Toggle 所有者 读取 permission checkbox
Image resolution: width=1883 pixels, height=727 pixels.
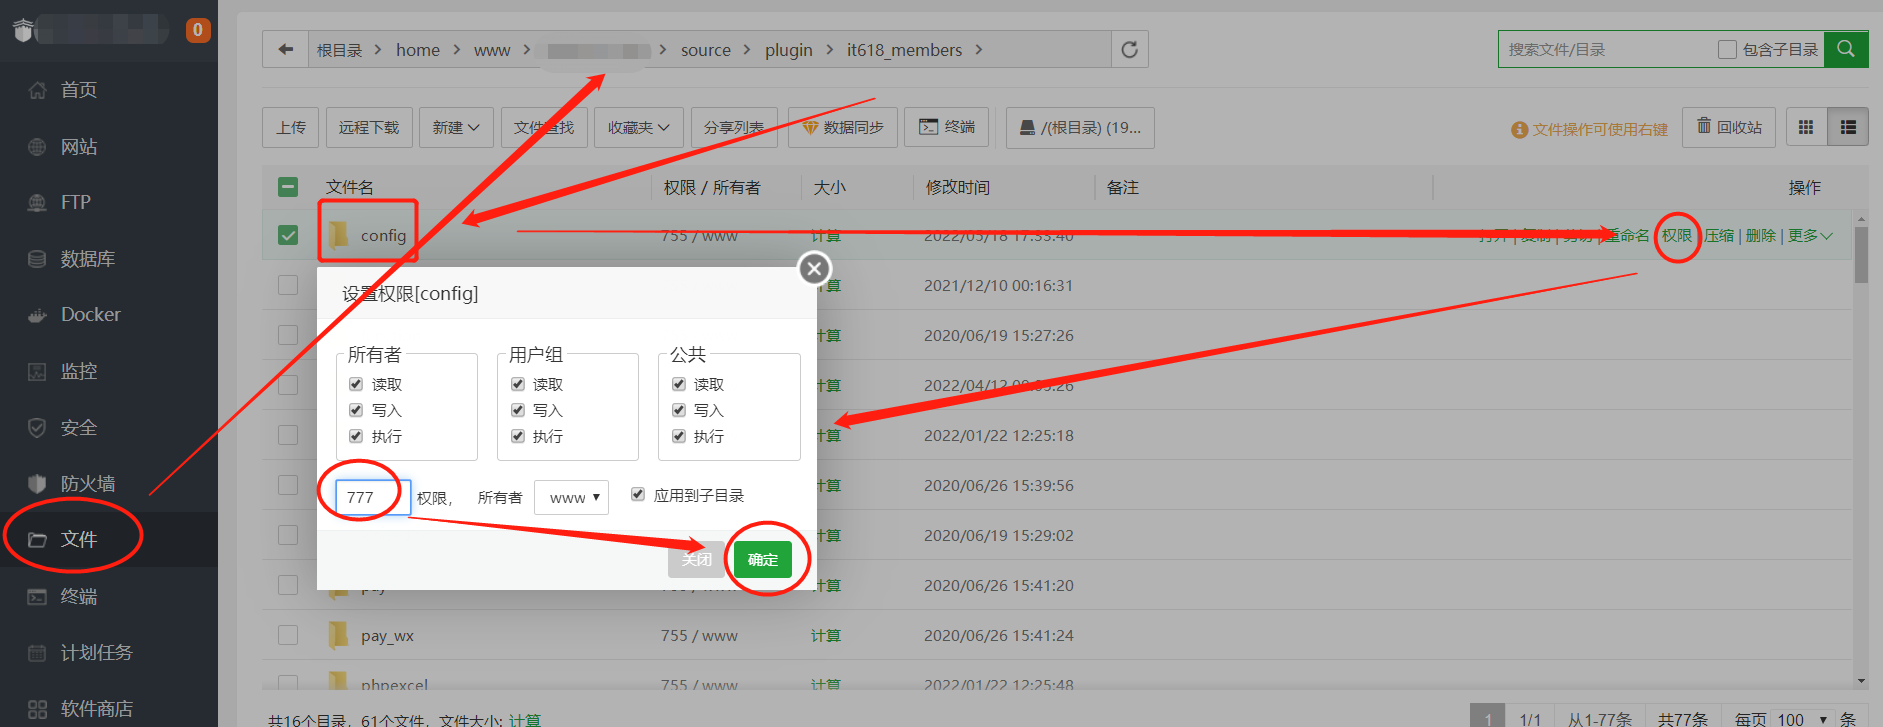point(356,384)
